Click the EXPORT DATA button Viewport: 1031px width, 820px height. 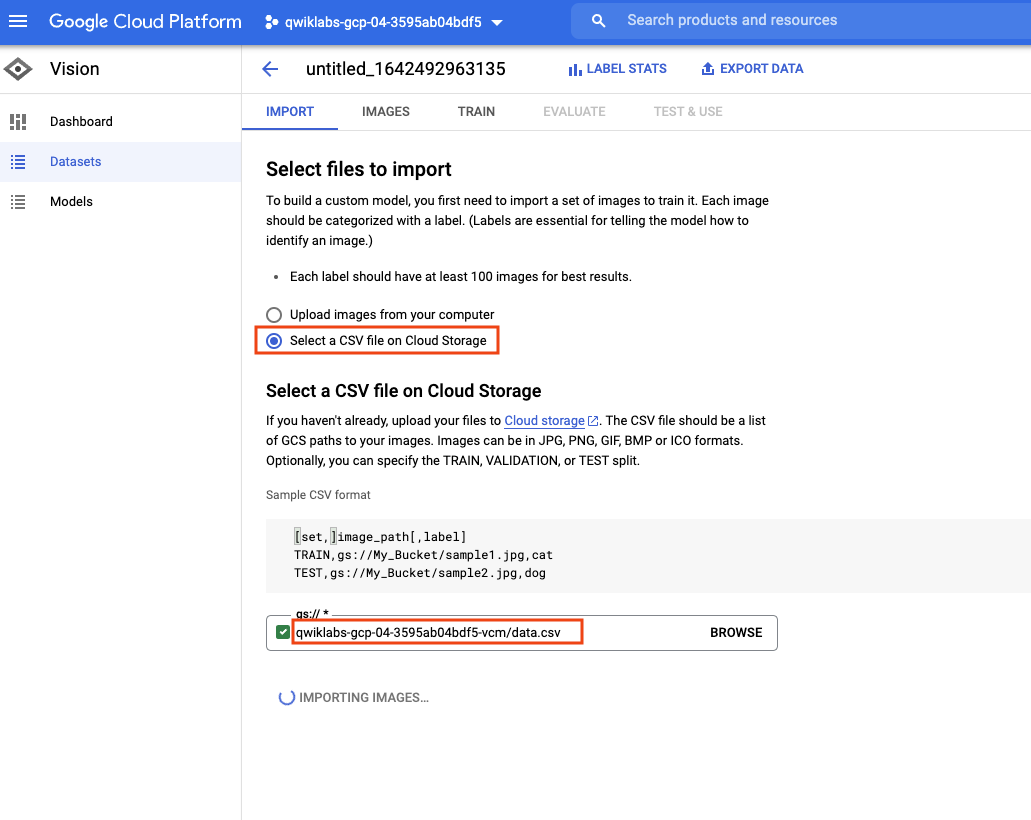[752, 69]
